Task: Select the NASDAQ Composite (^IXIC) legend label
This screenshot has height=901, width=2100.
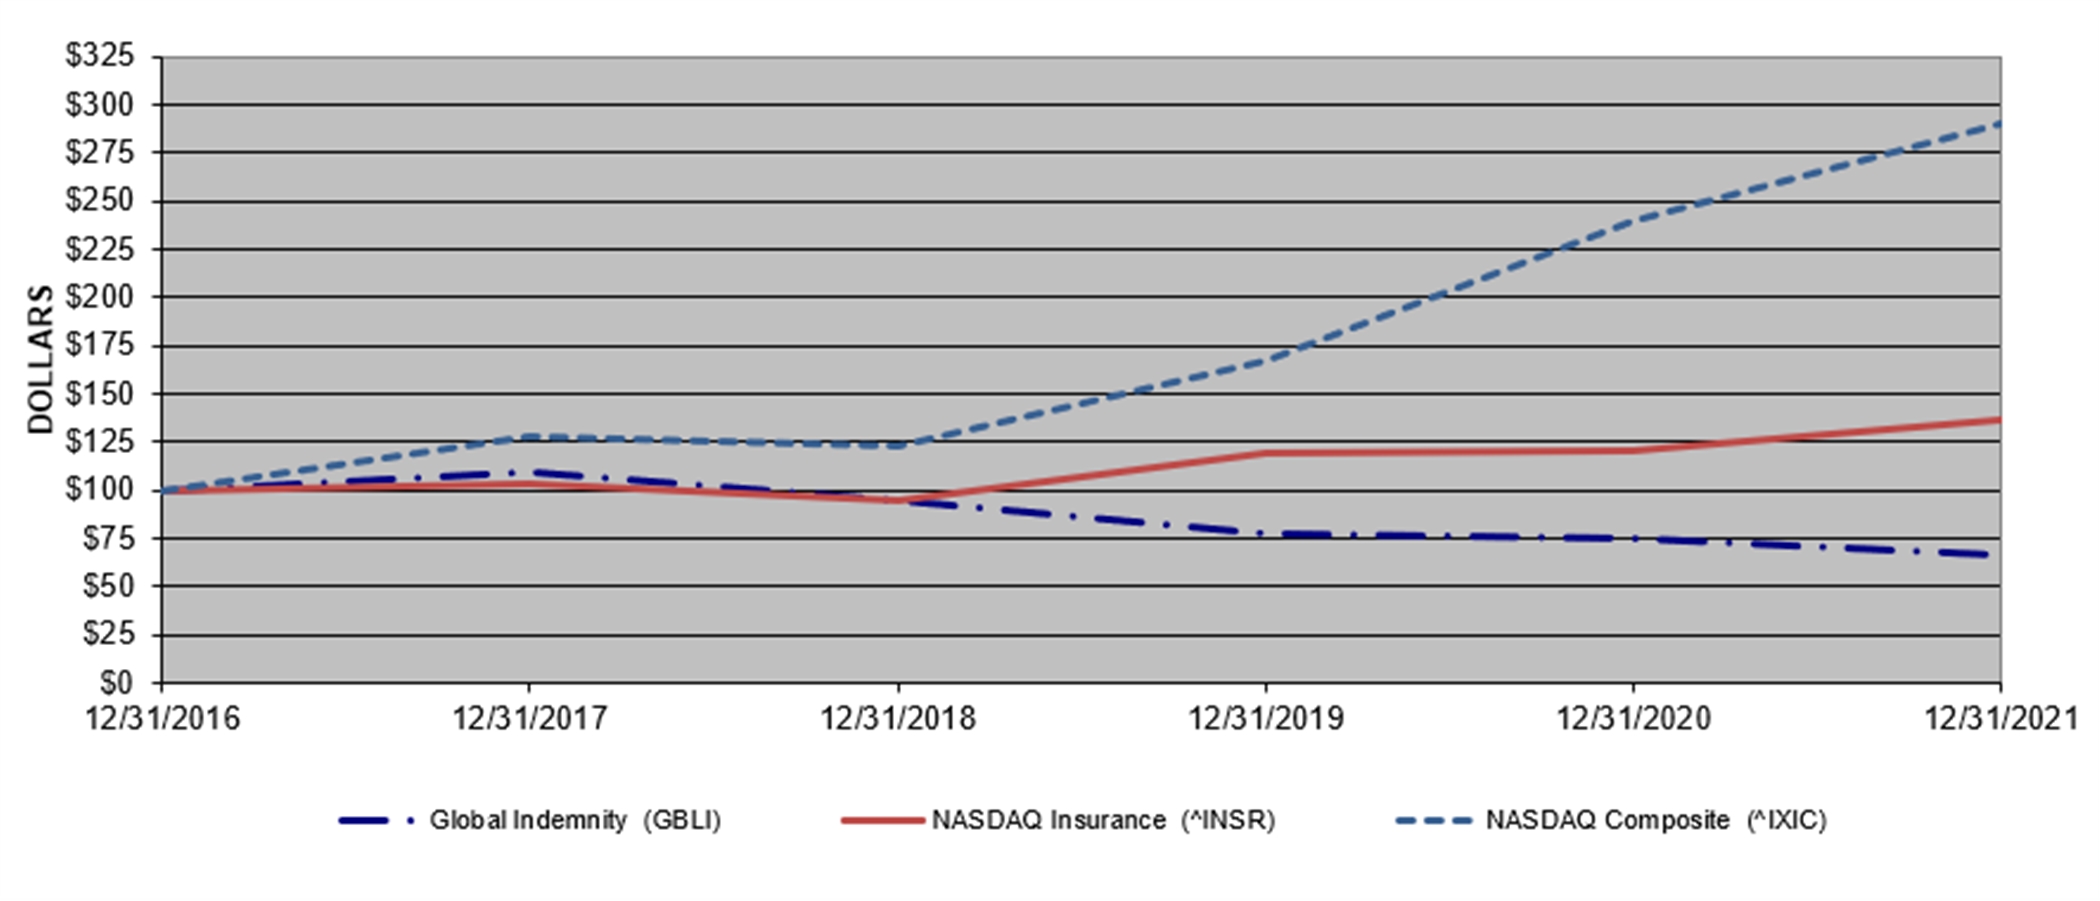Action: tap(1656, 821)
